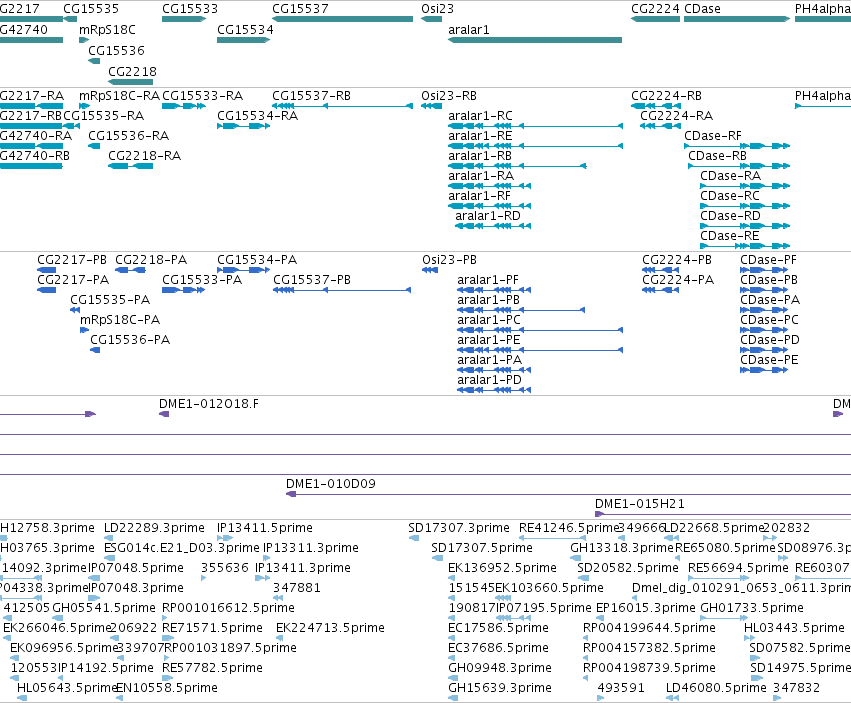Select transcript CDase-RB label
851x703 pixels.
pyautogui.click(x=717, y=156)
